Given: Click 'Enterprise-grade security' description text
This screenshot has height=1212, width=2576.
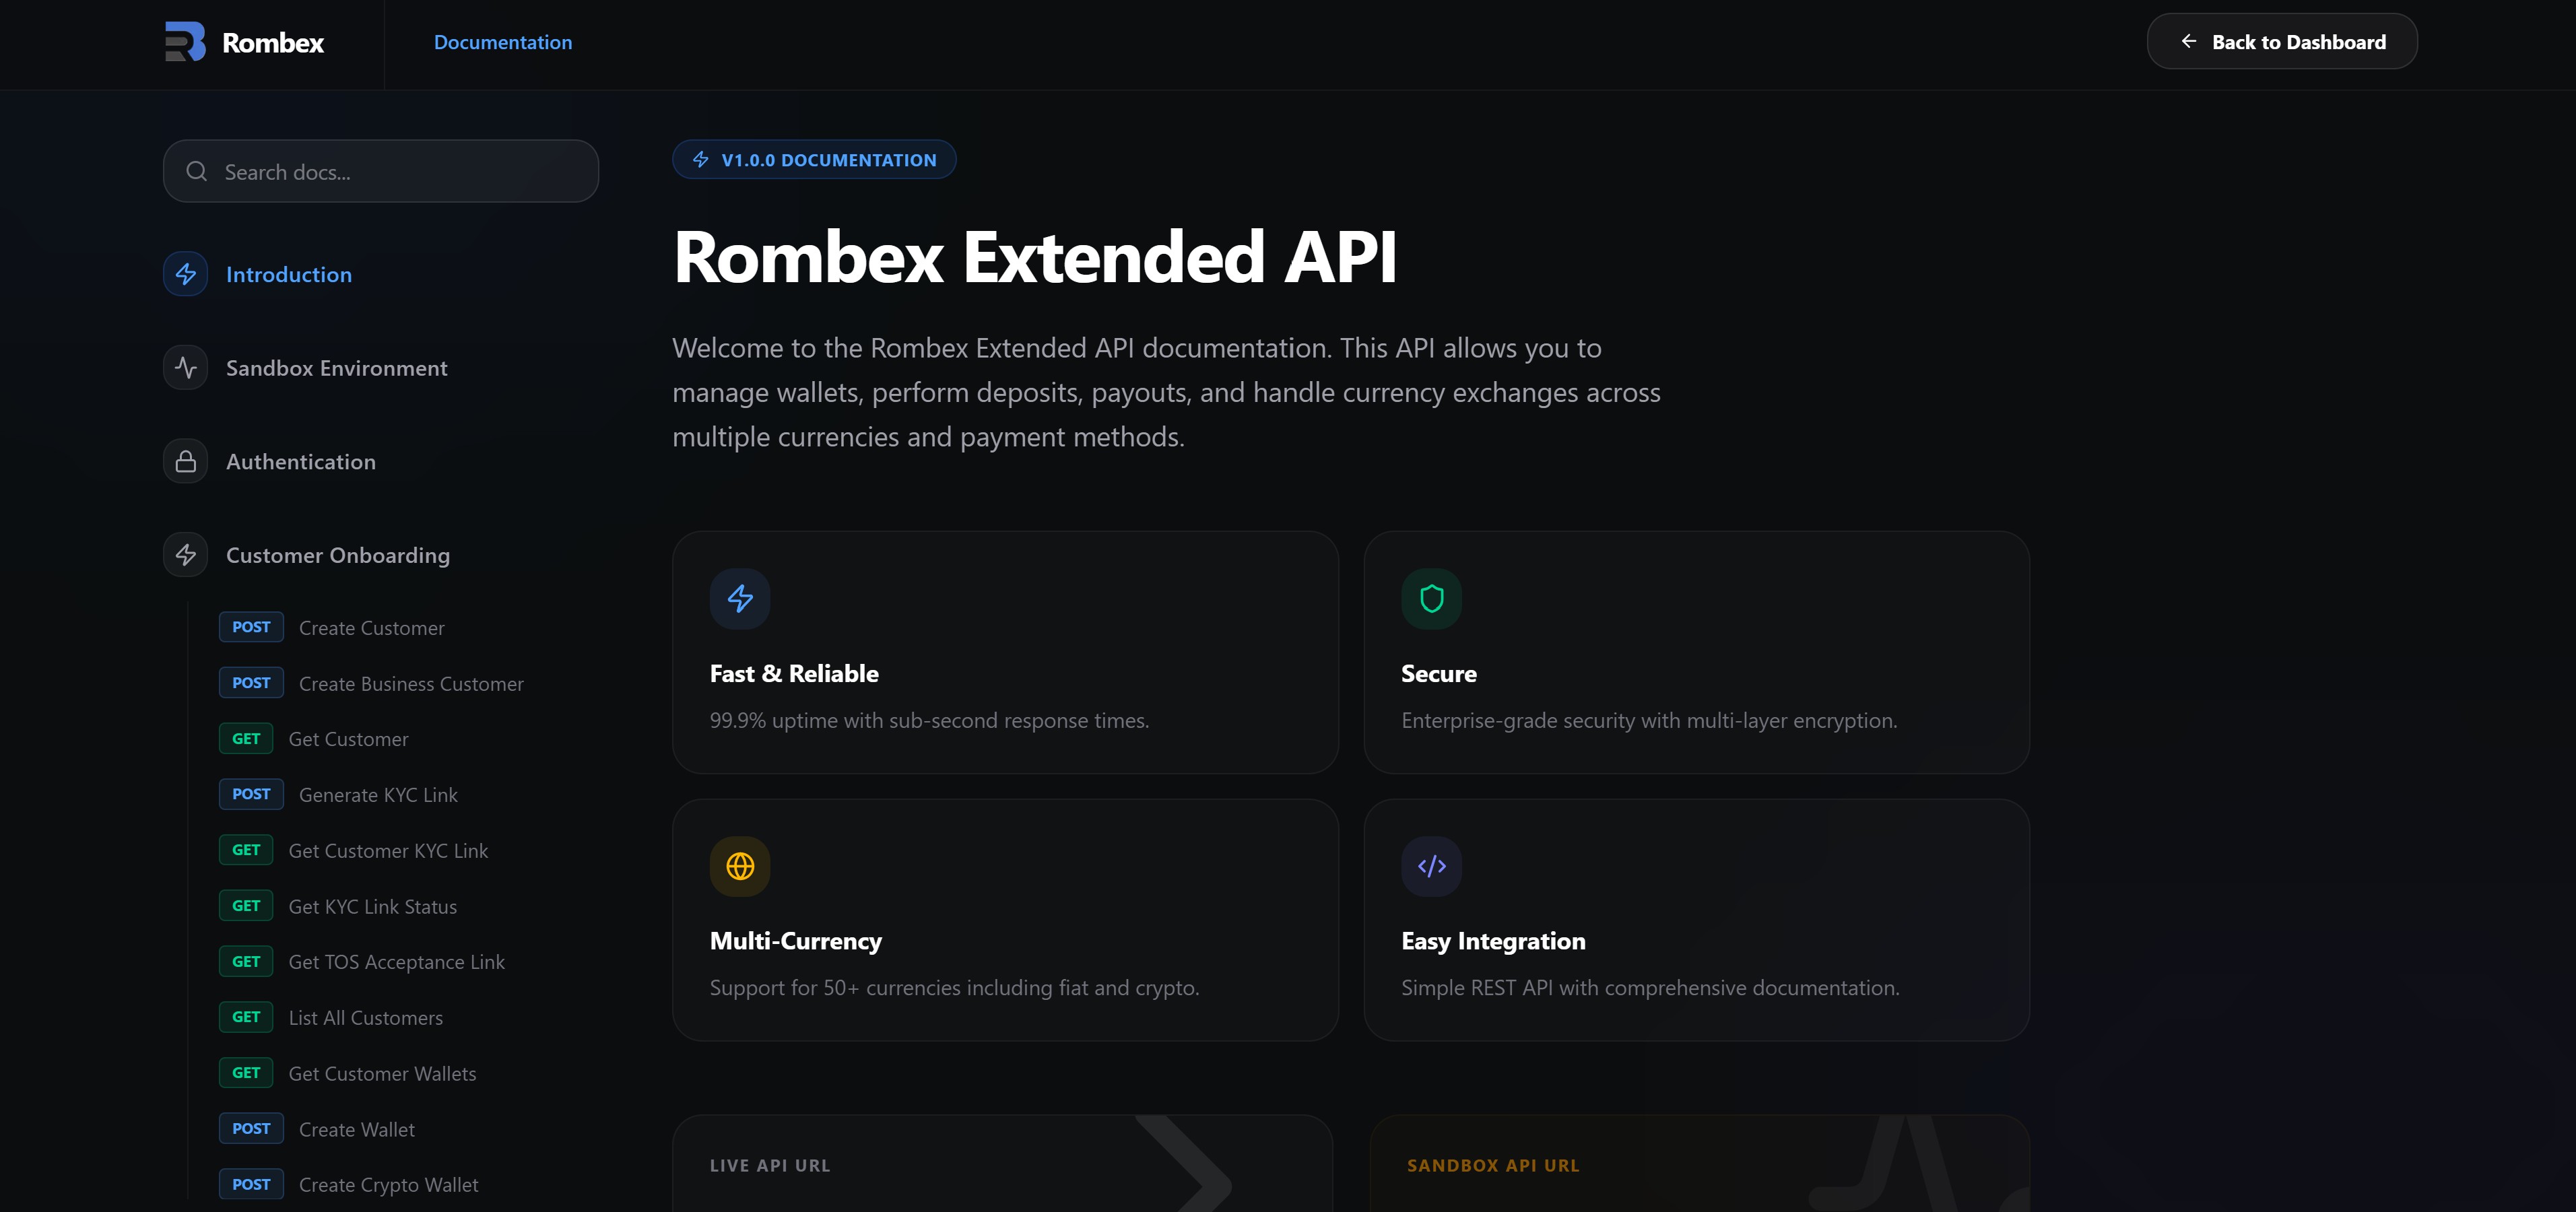Looking at the screenshot, I should pos(1649,720).
